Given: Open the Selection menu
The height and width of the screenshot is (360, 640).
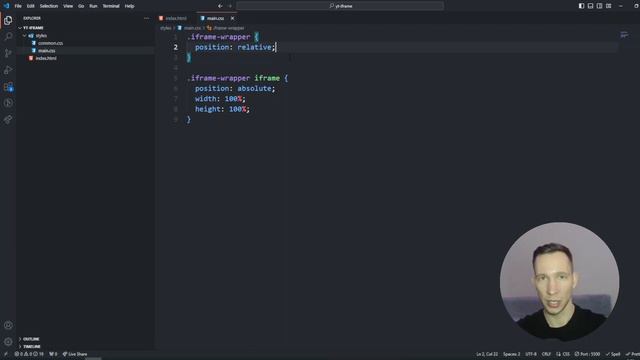Looking at the screenshot, I should coord(49,6).
